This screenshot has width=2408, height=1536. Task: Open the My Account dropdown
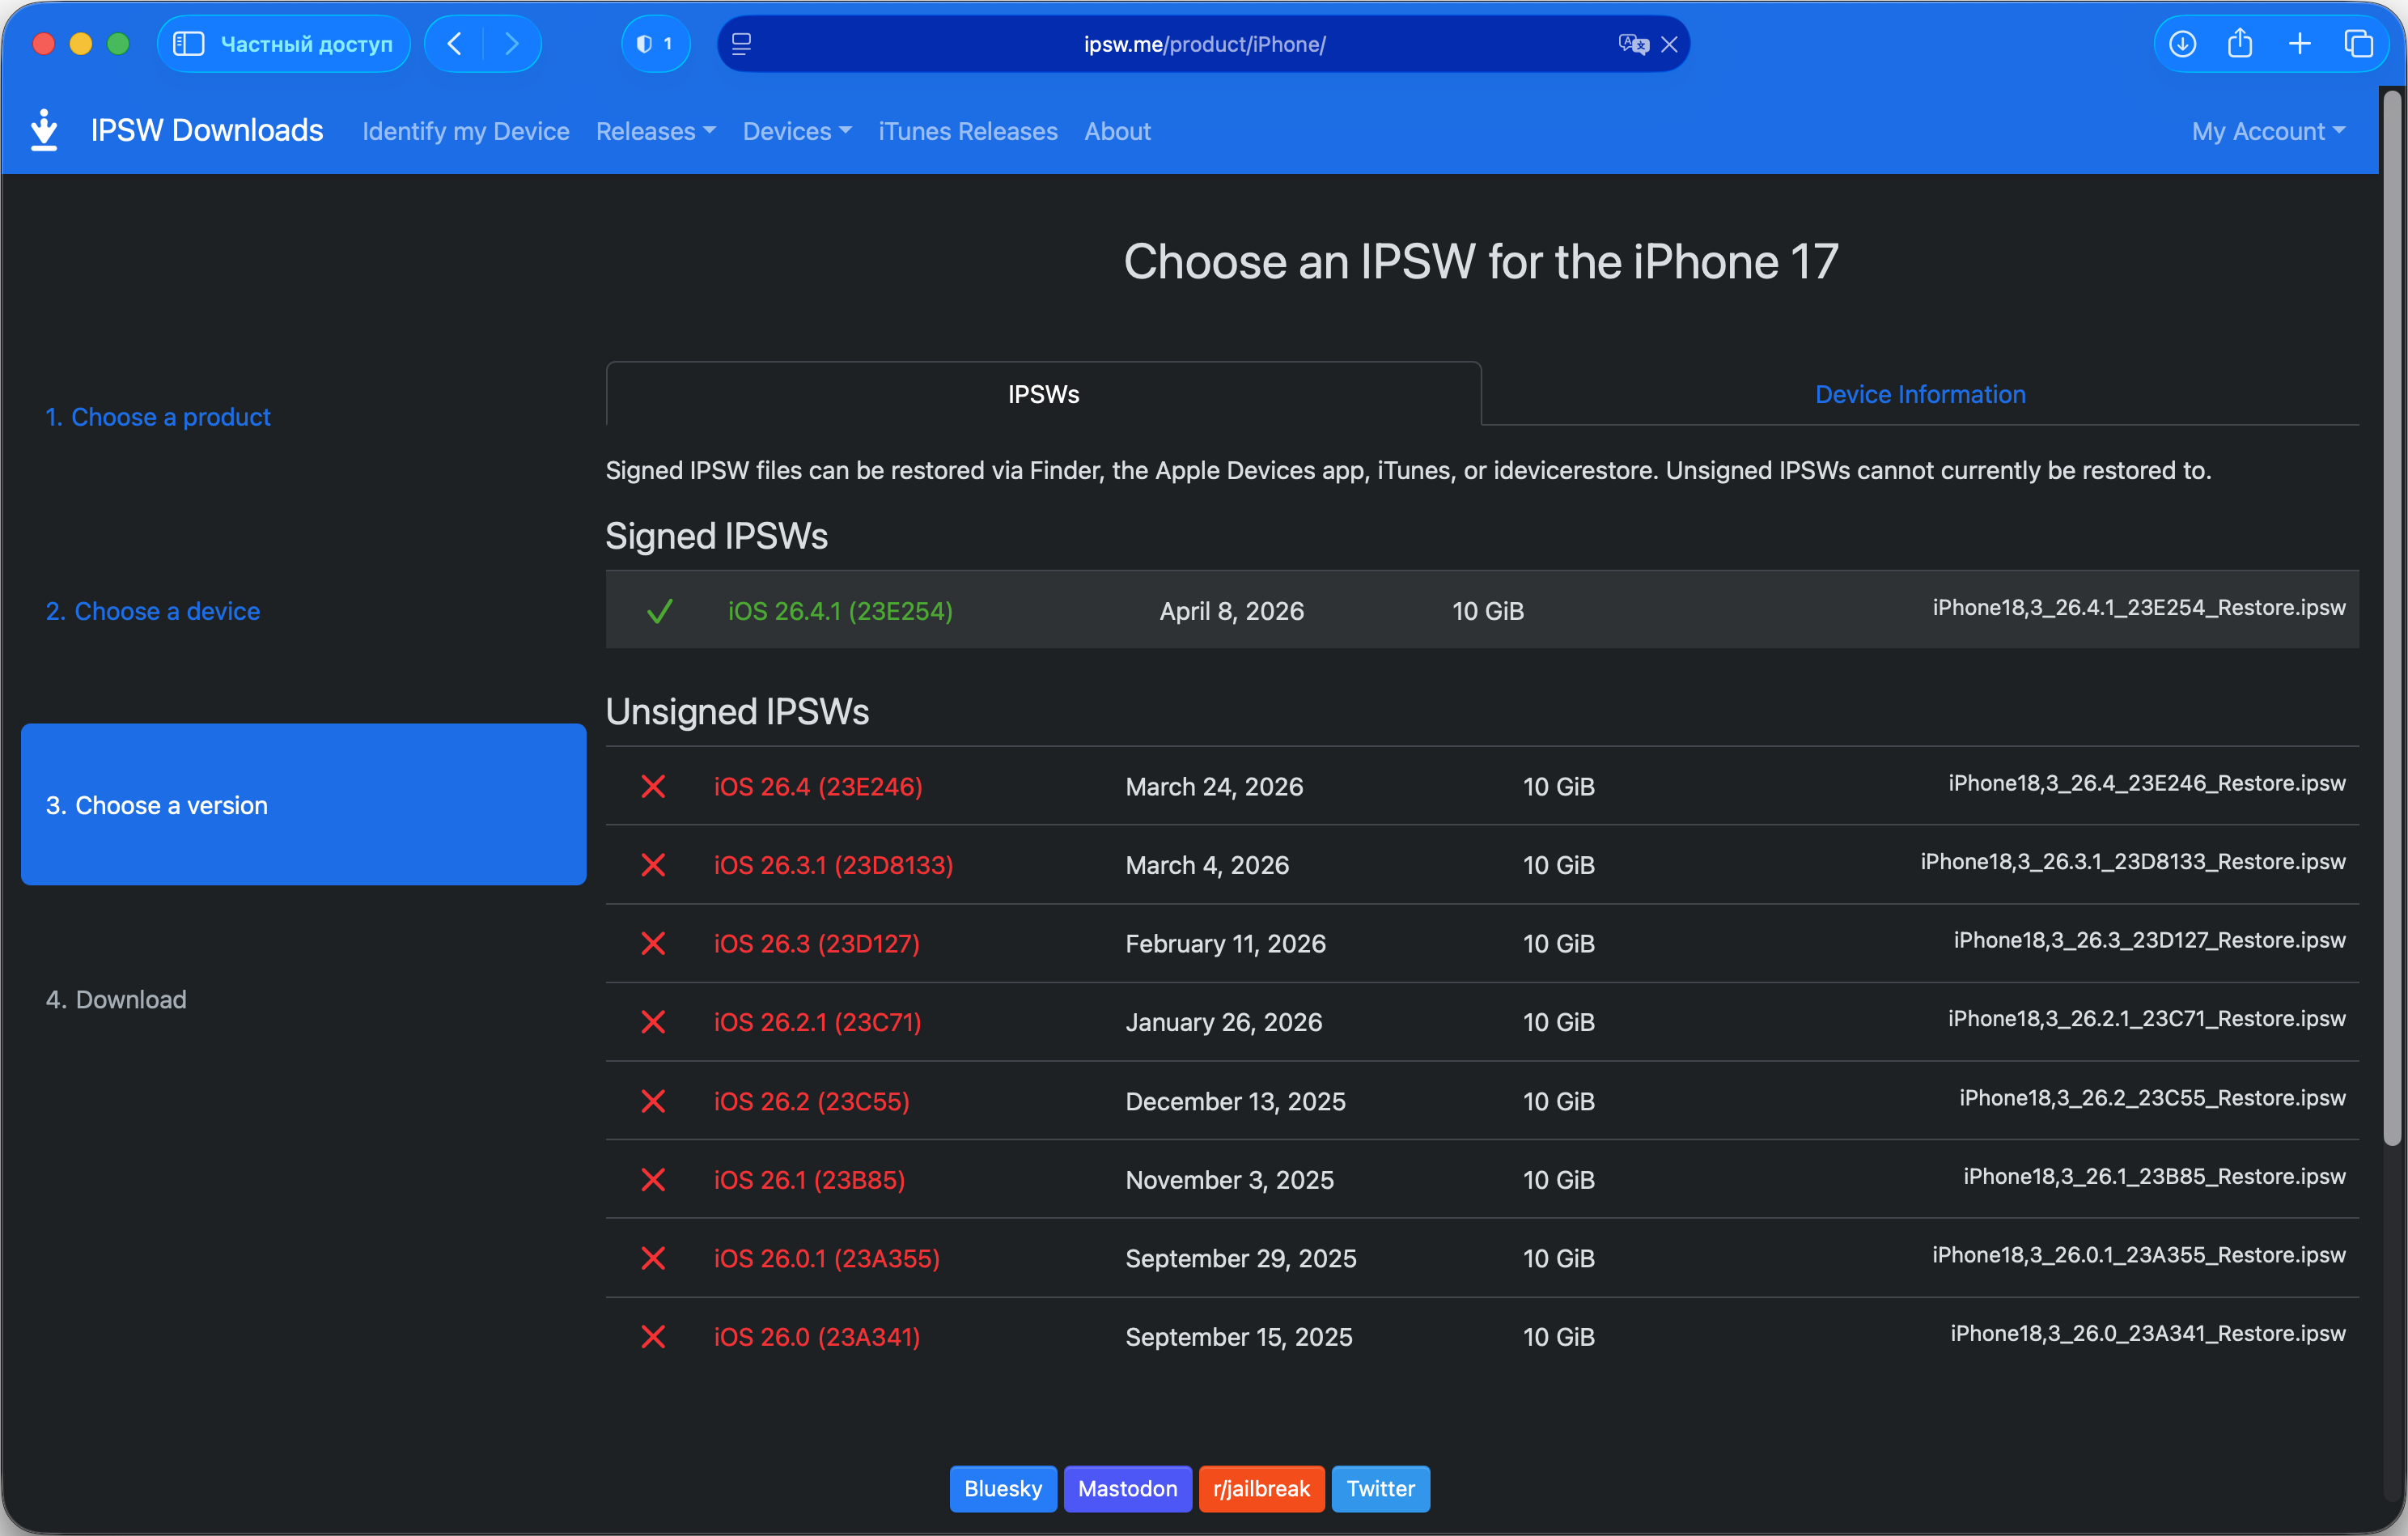[2267, 131]
